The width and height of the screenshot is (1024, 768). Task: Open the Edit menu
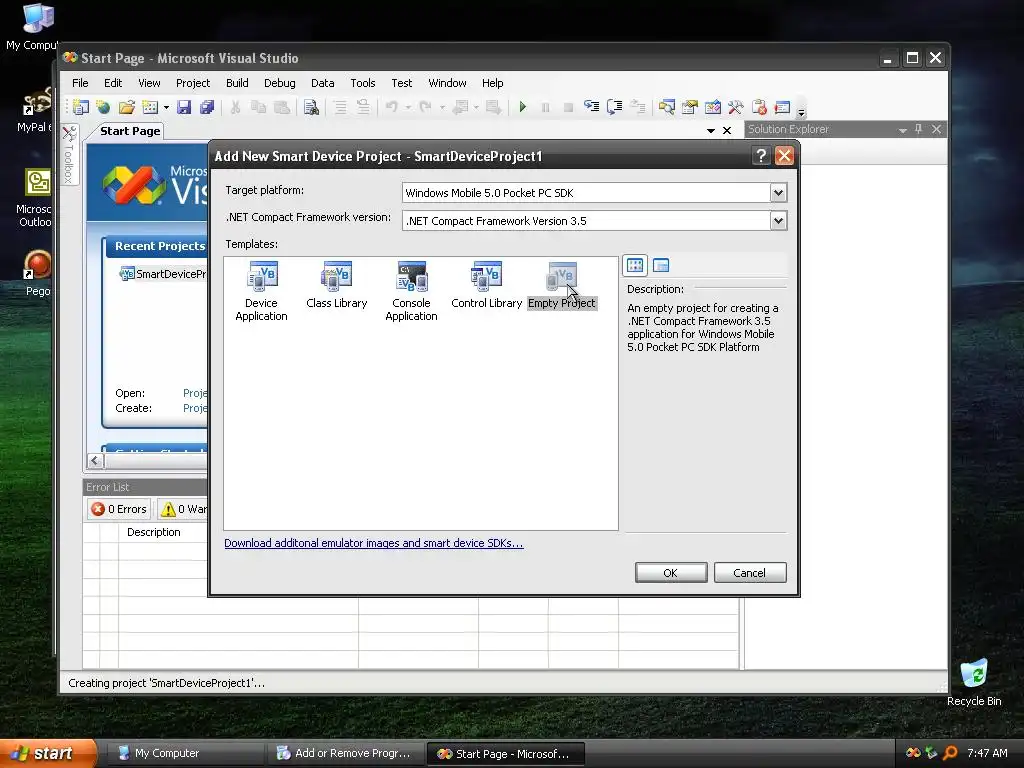click(113, 83)
